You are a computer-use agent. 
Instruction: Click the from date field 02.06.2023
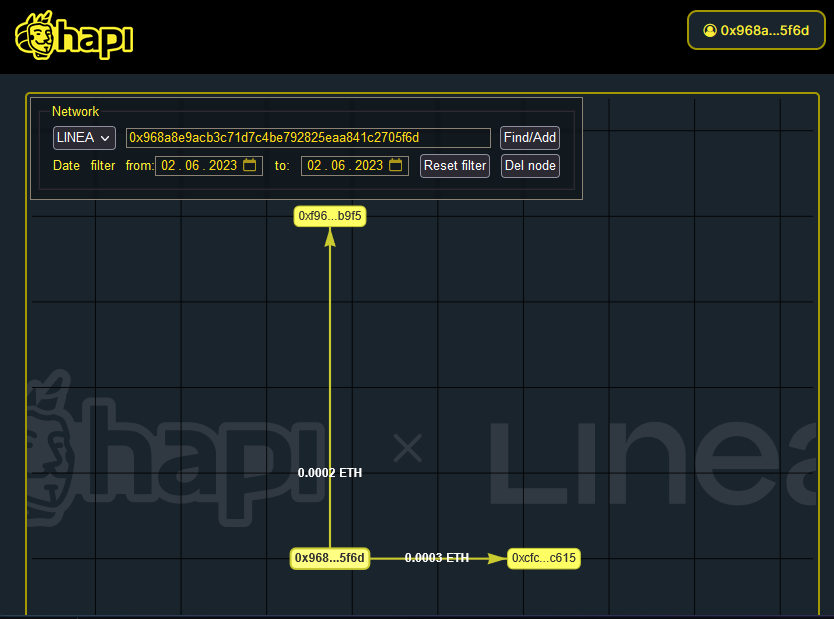(x=208, y=165)
